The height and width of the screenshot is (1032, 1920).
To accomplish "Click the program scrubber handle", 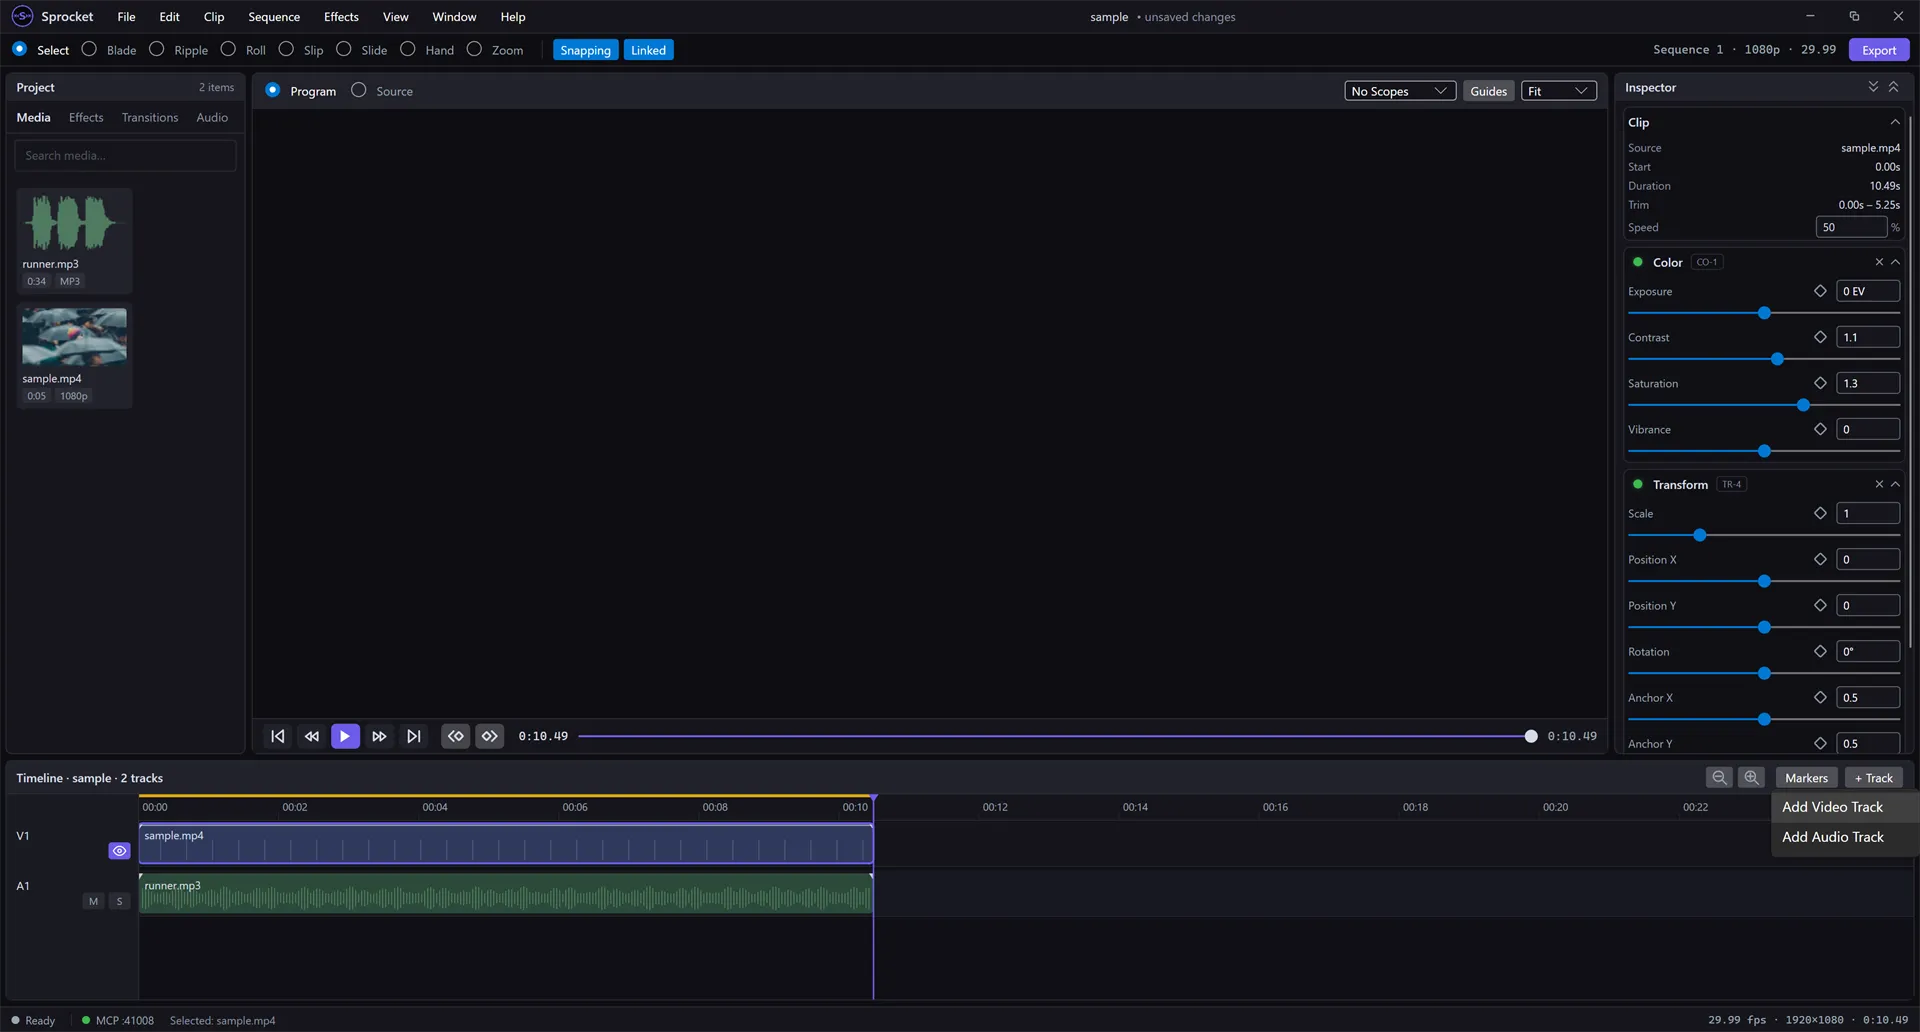I will (1531, 736).
